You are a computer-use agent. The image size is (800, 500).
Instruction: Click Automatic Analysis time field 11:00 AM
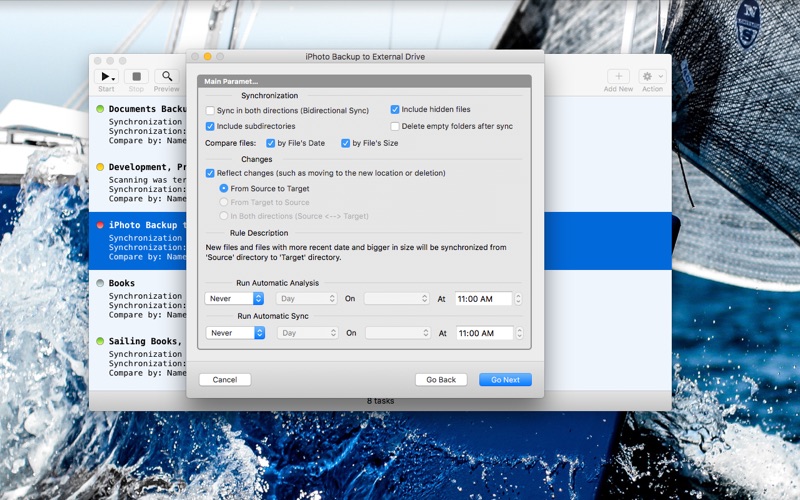[483, 298]
